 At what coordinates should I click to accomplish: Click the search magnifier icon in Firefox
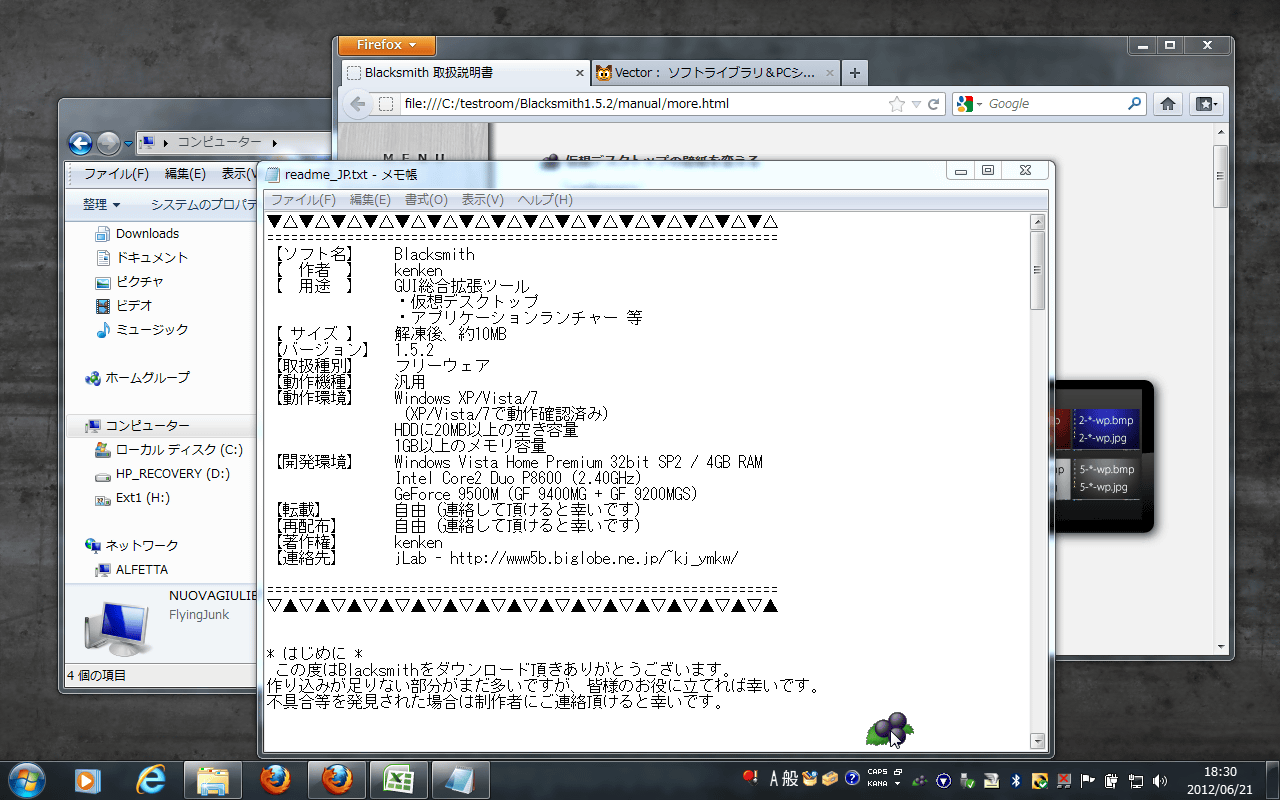(1135, 104)
